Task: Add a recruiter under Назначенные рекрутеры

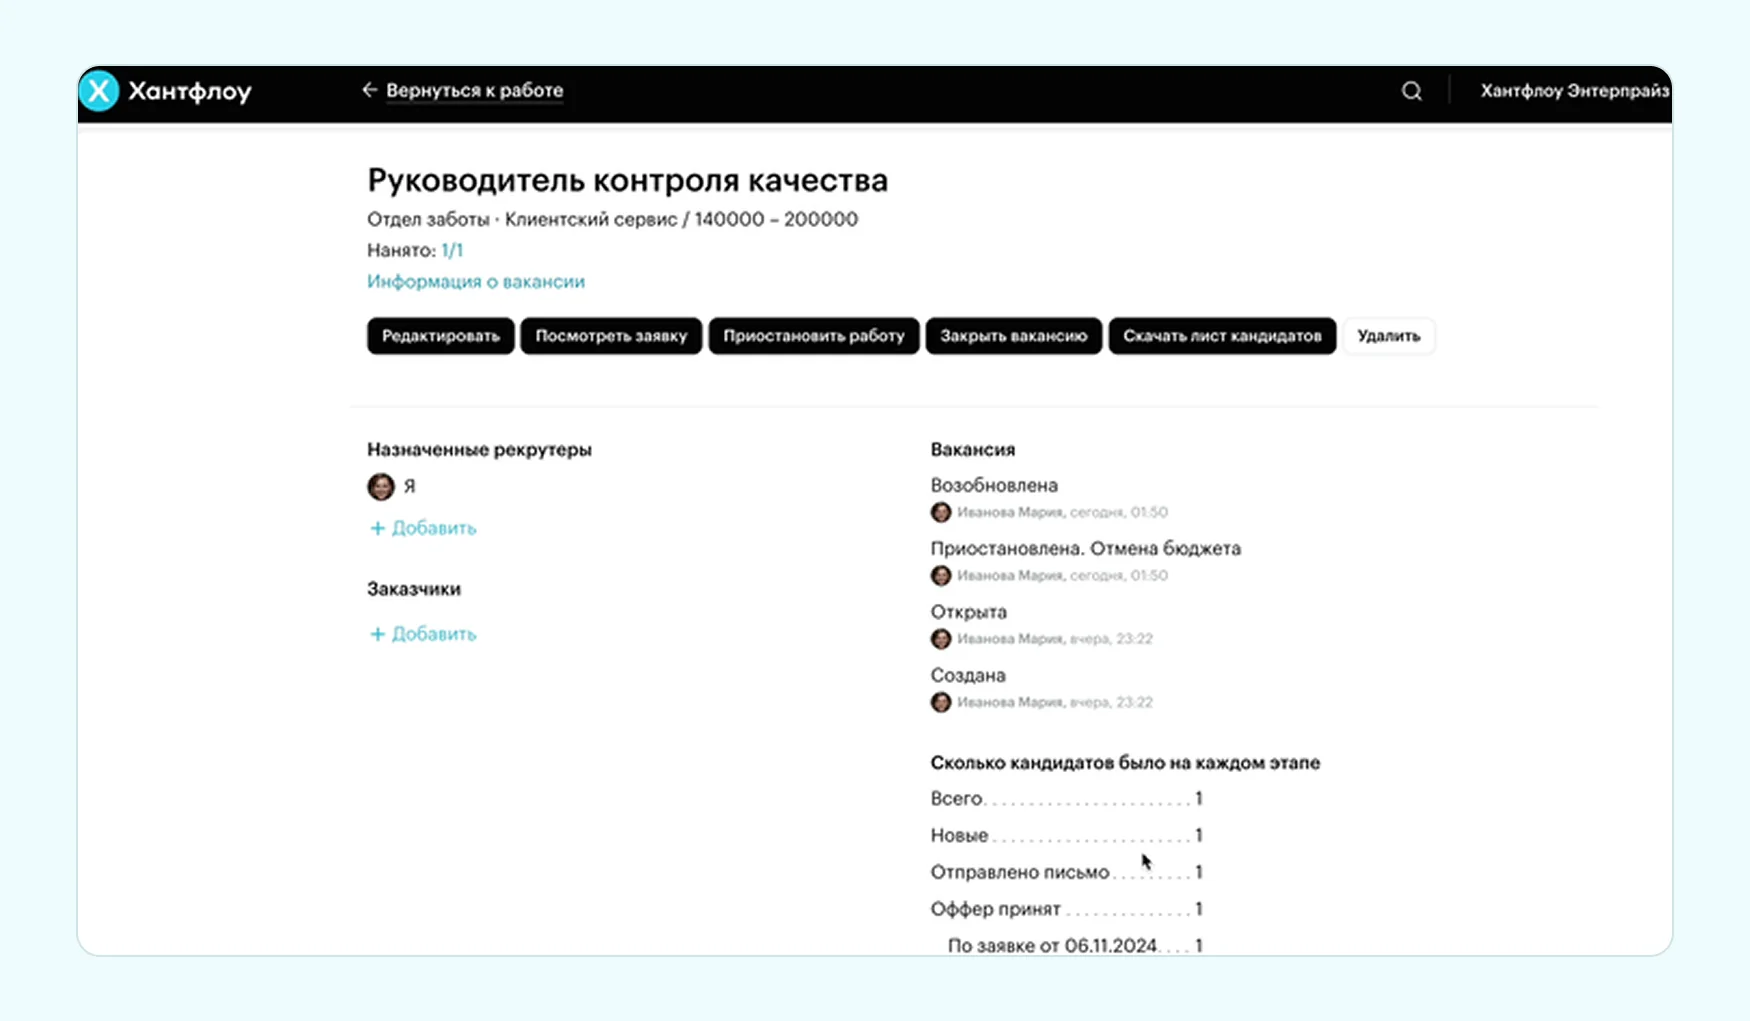Action: click(423, 528)
